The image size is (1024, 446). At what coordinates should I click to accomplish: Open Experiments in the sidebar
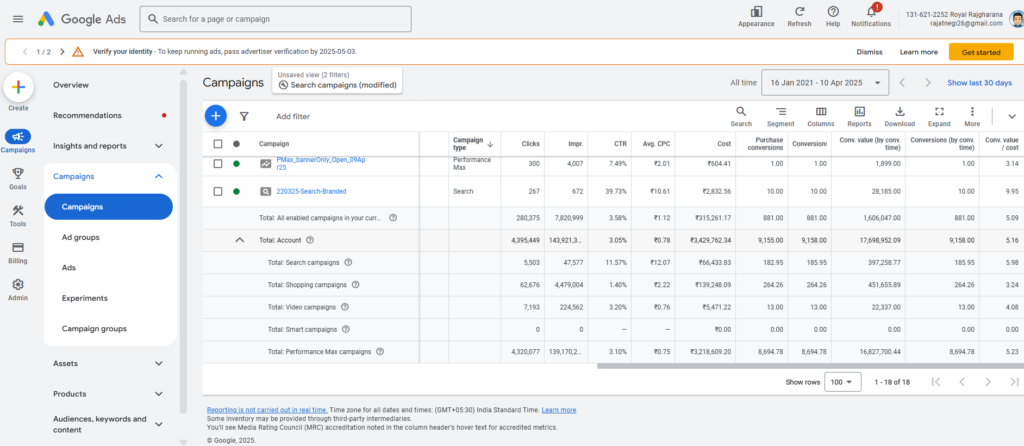point(84,298)
